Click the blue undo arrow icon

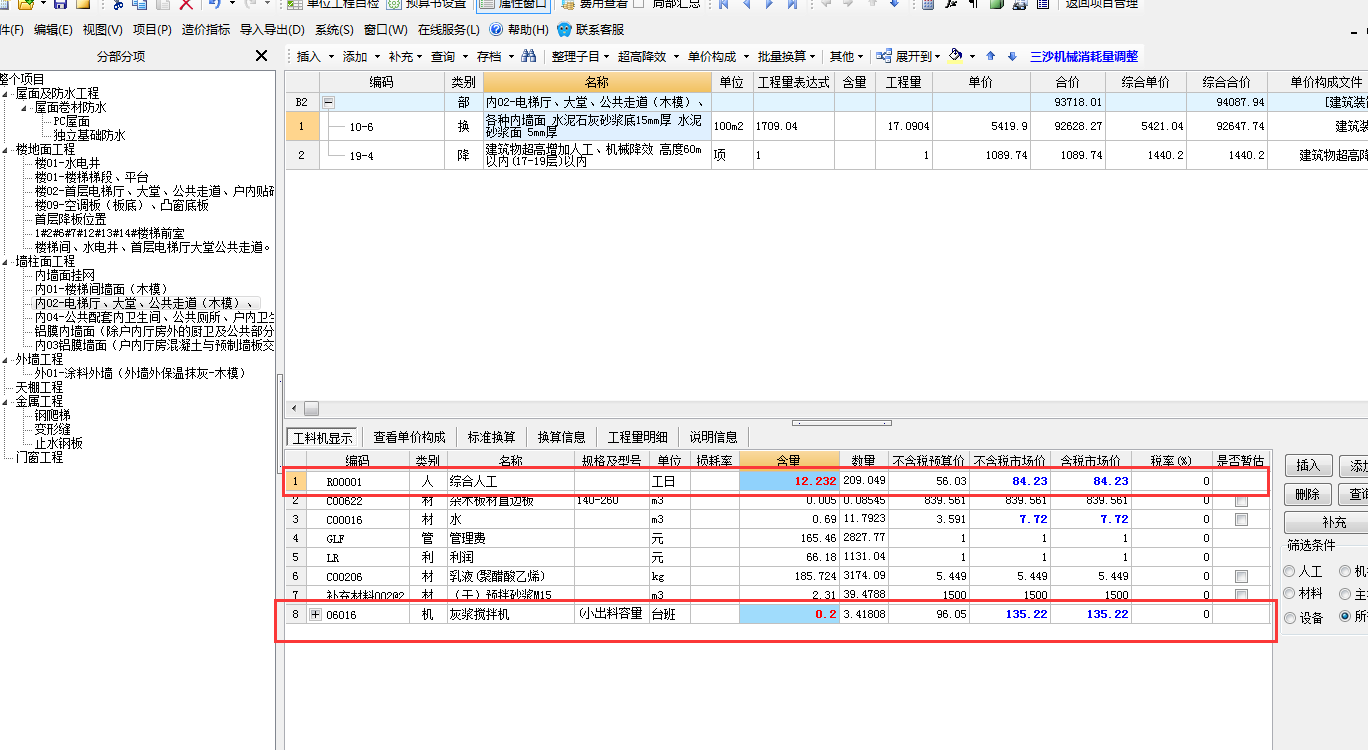tap(214, 4)
